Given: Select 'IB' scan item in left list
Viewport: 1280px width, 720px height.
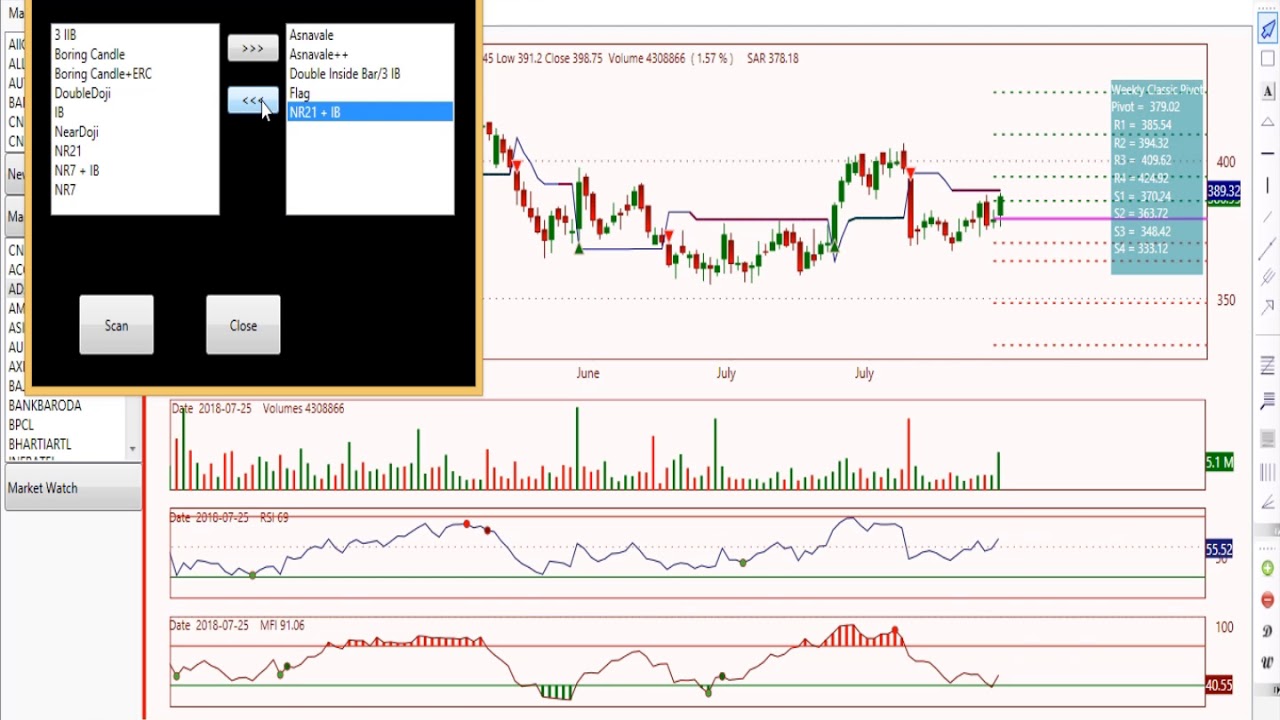Looking at the screenshot, I should (135, 112).
